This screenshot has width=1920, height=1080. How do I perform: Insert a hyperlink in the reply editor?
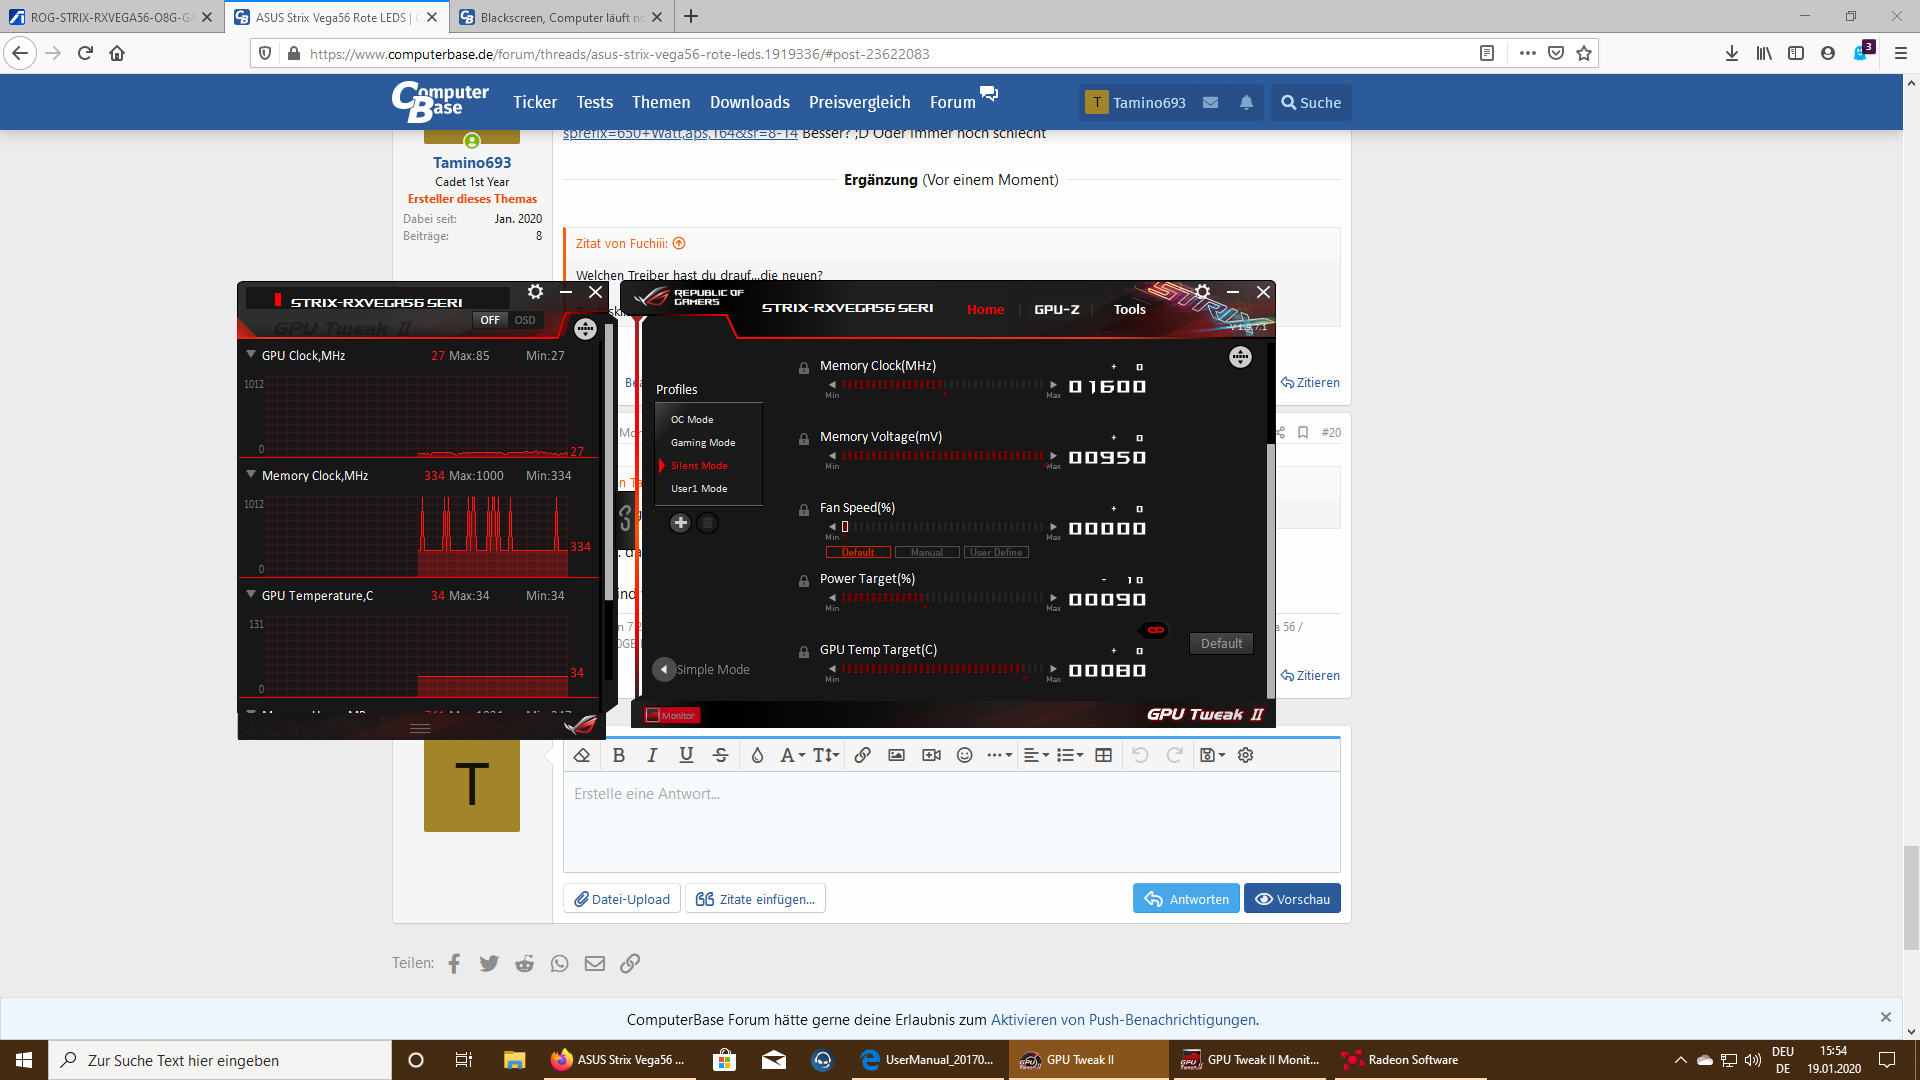click(862, 755)
